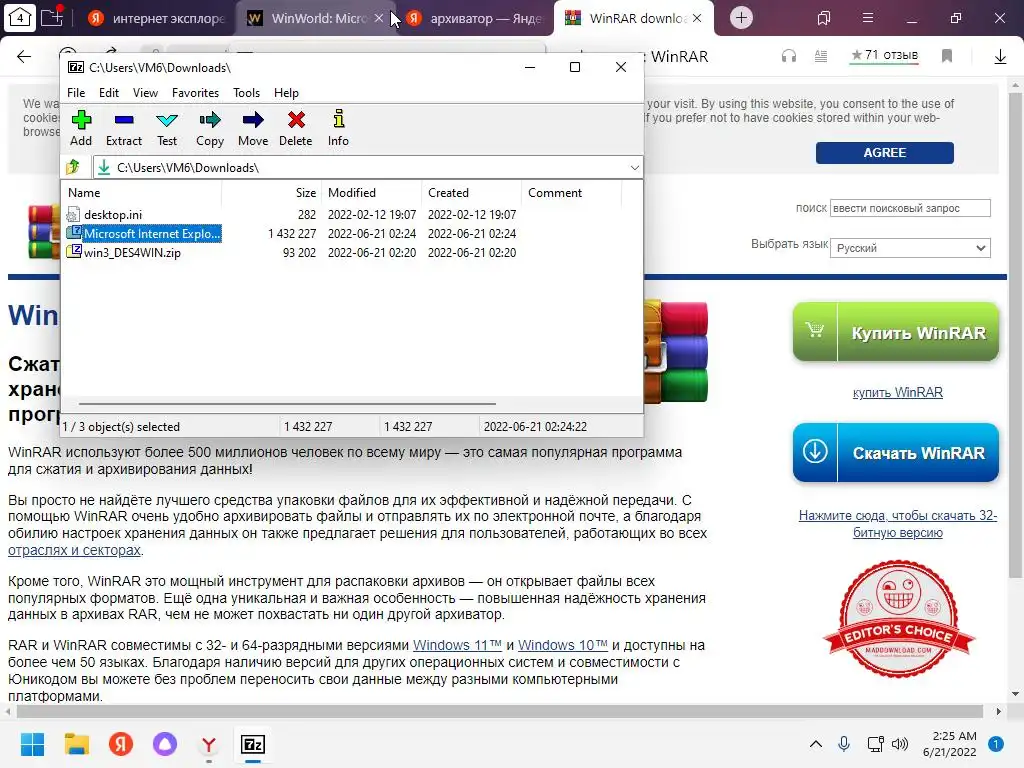Open the 7-Zip File menu

(x=76, y=93)
